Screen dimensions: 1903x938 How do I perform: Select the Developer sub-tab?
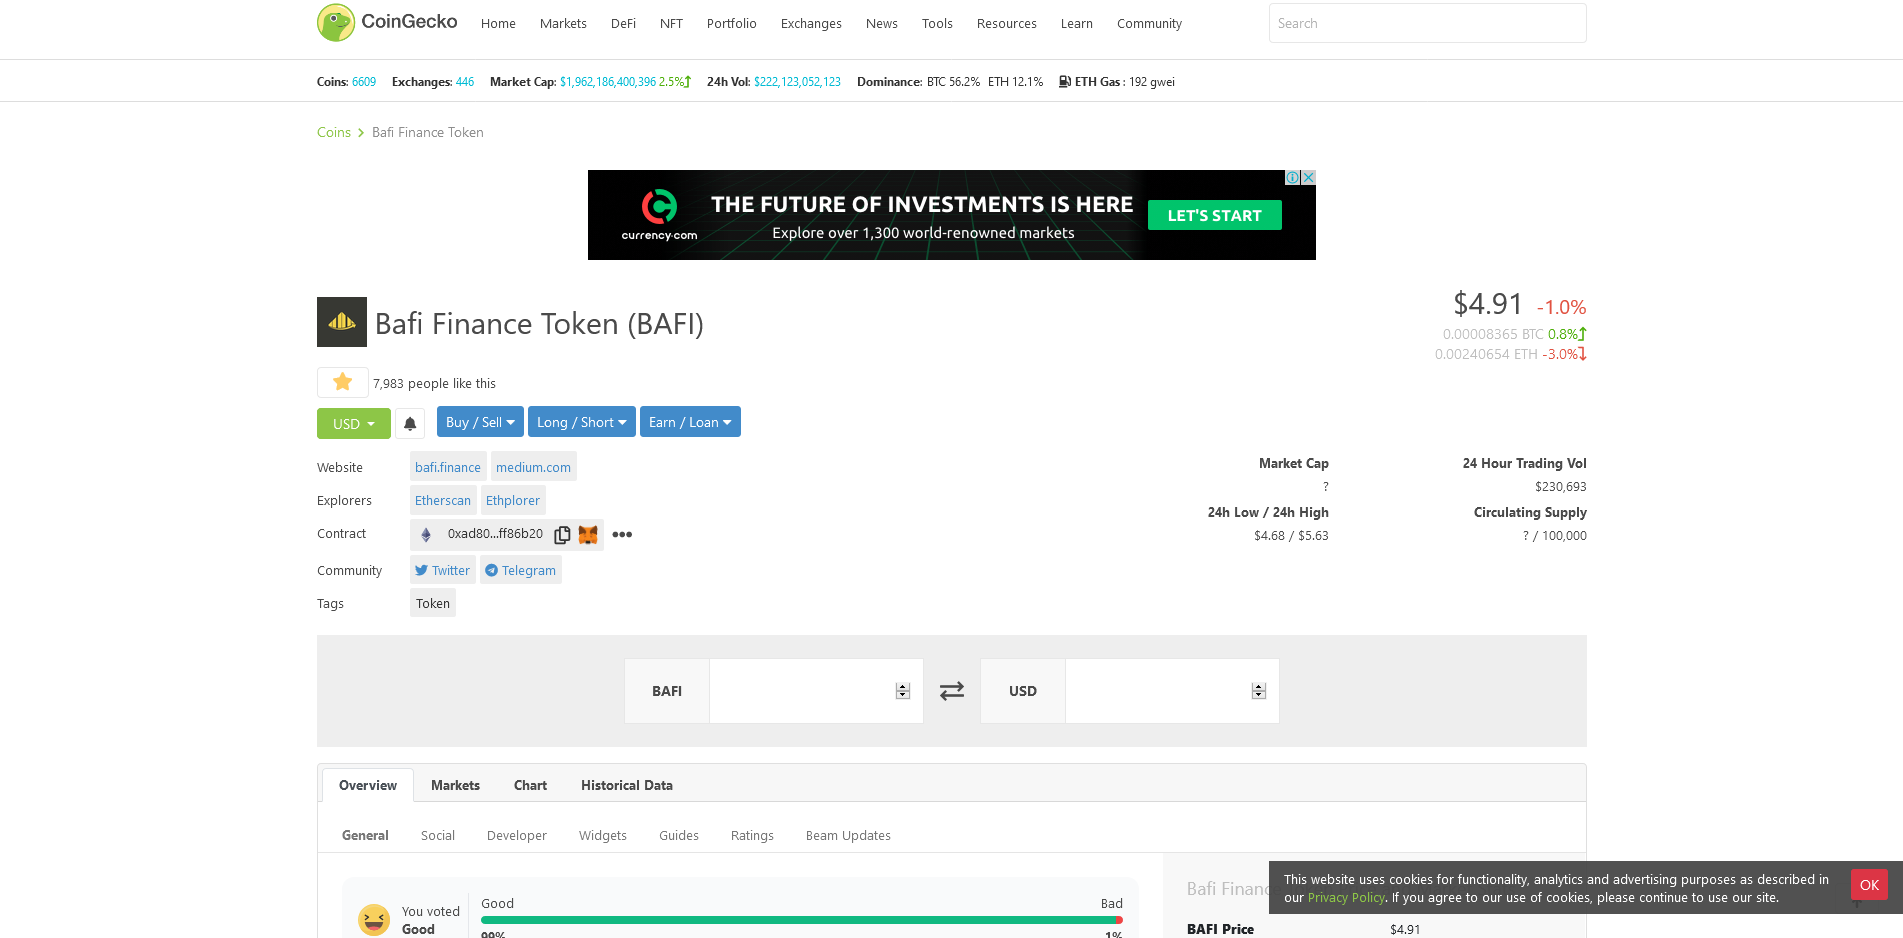[x=517, y=835]
